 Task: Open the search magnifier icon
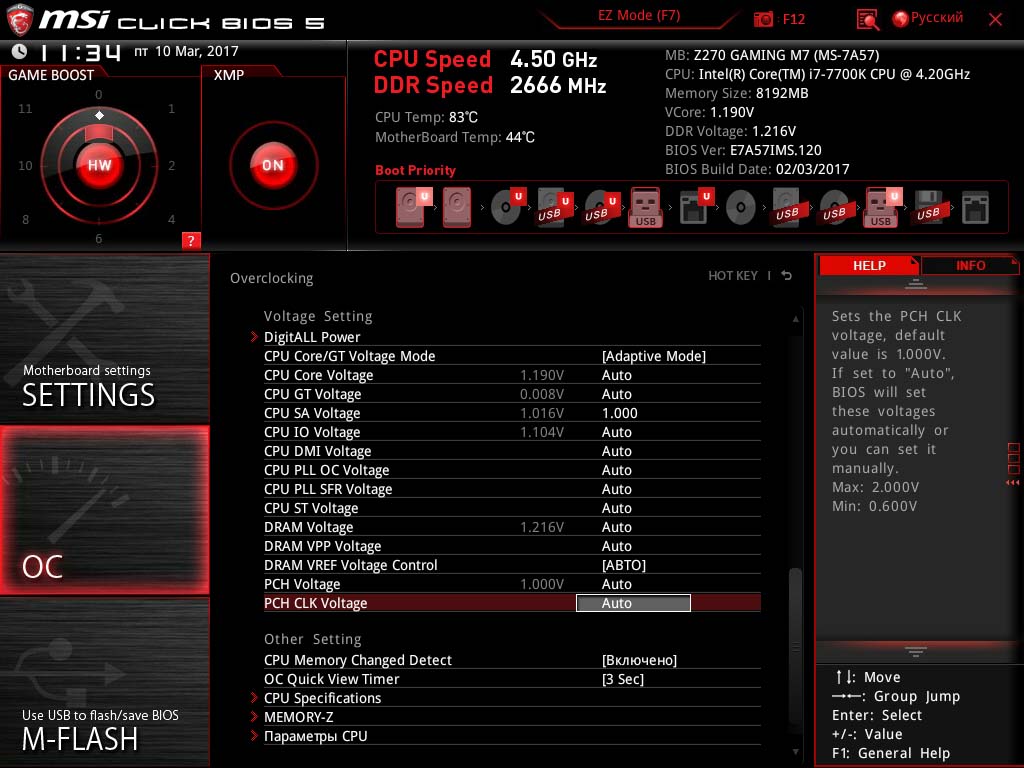click(867, 20)
